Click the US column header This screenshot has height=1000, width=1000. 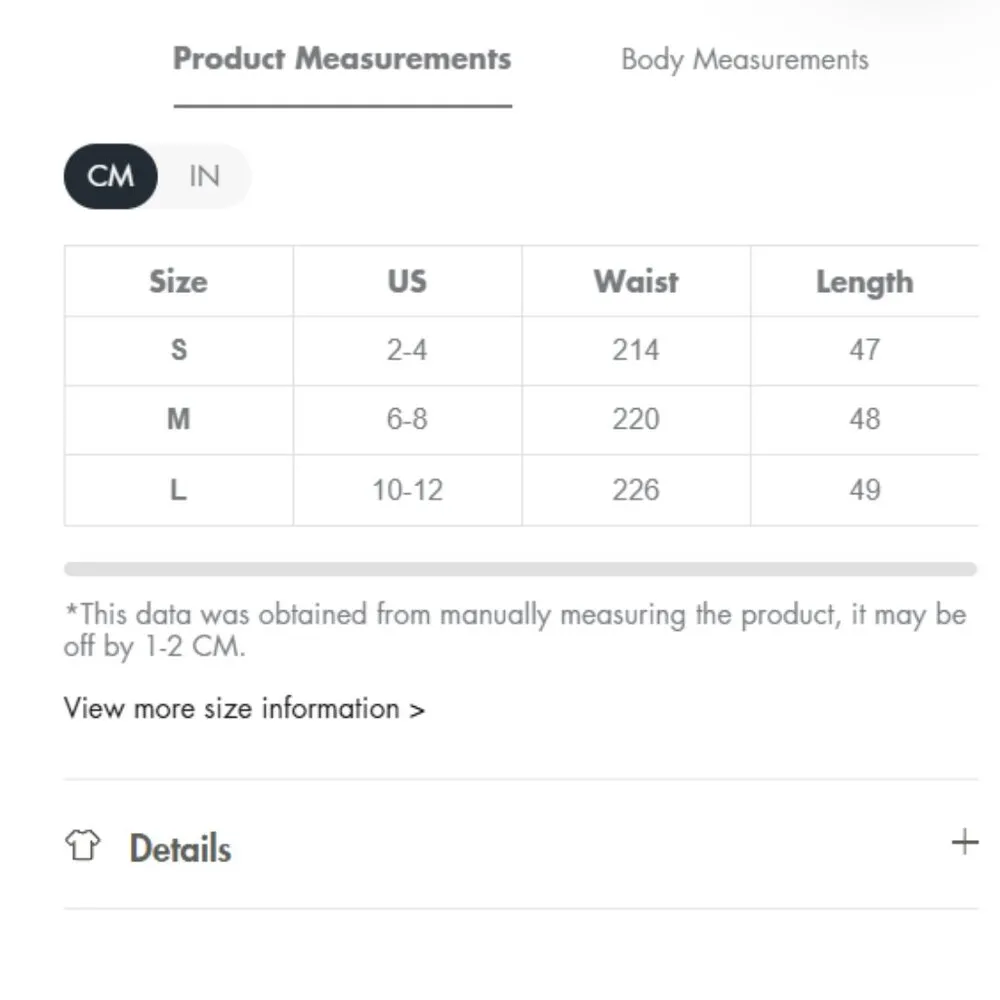407,281
